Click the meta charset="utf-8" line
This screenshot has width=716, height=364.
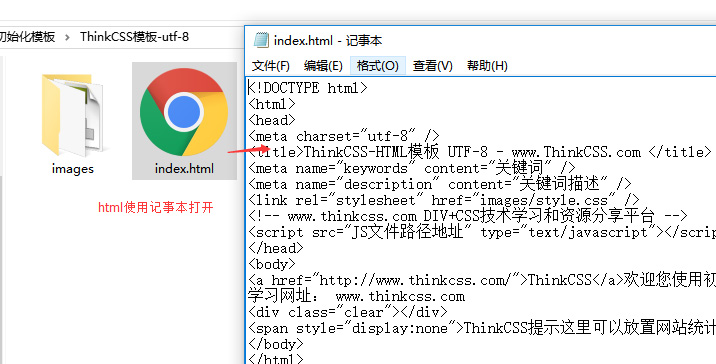pyautogui.click(x=343, y=136)
